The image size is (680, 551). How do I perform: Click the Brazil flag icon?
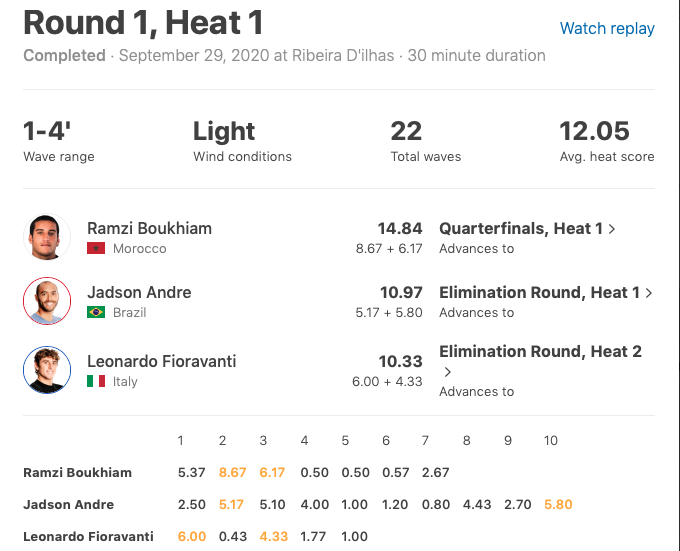[96, 312]
